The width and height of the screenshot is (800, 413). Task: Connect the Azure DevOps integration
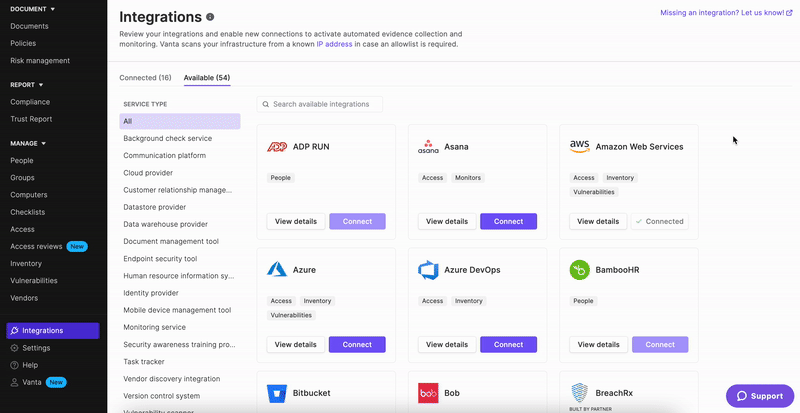coord(508,345)
